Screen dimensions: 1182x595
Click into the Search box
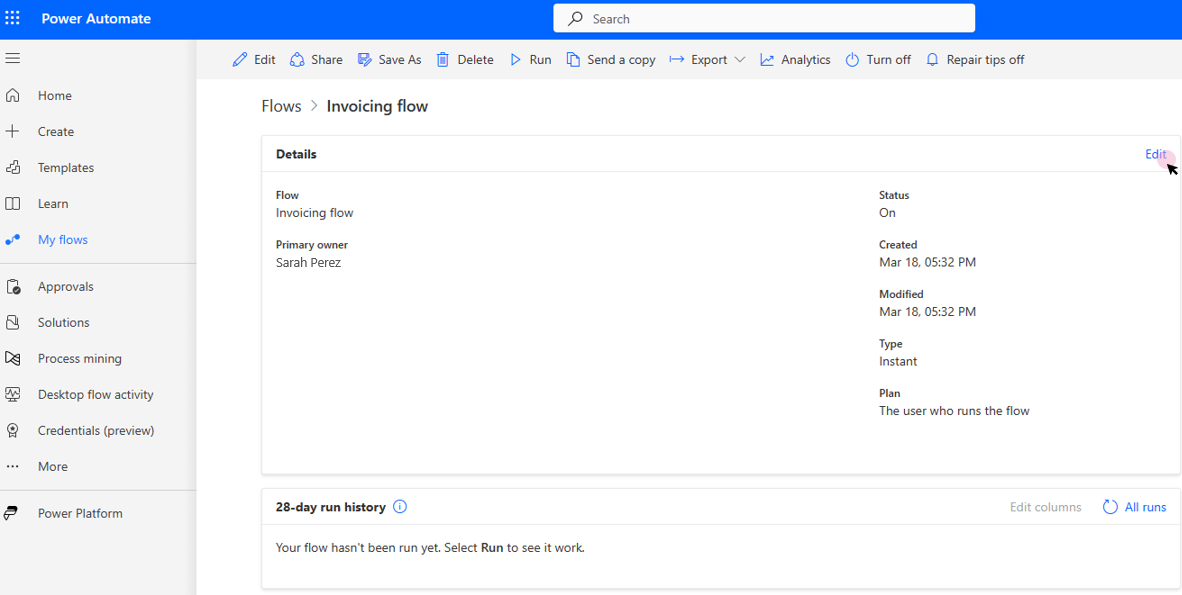764,19
